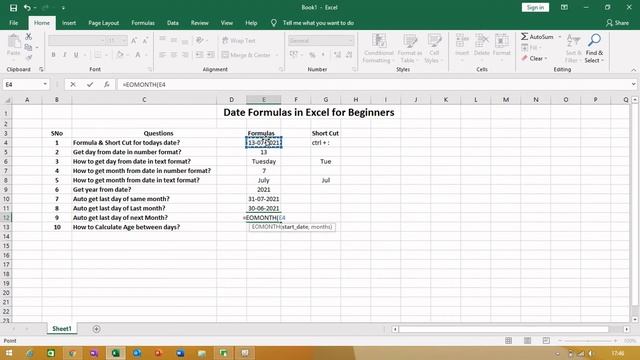Click the AutoSum sigma icon

coord(524,37)
